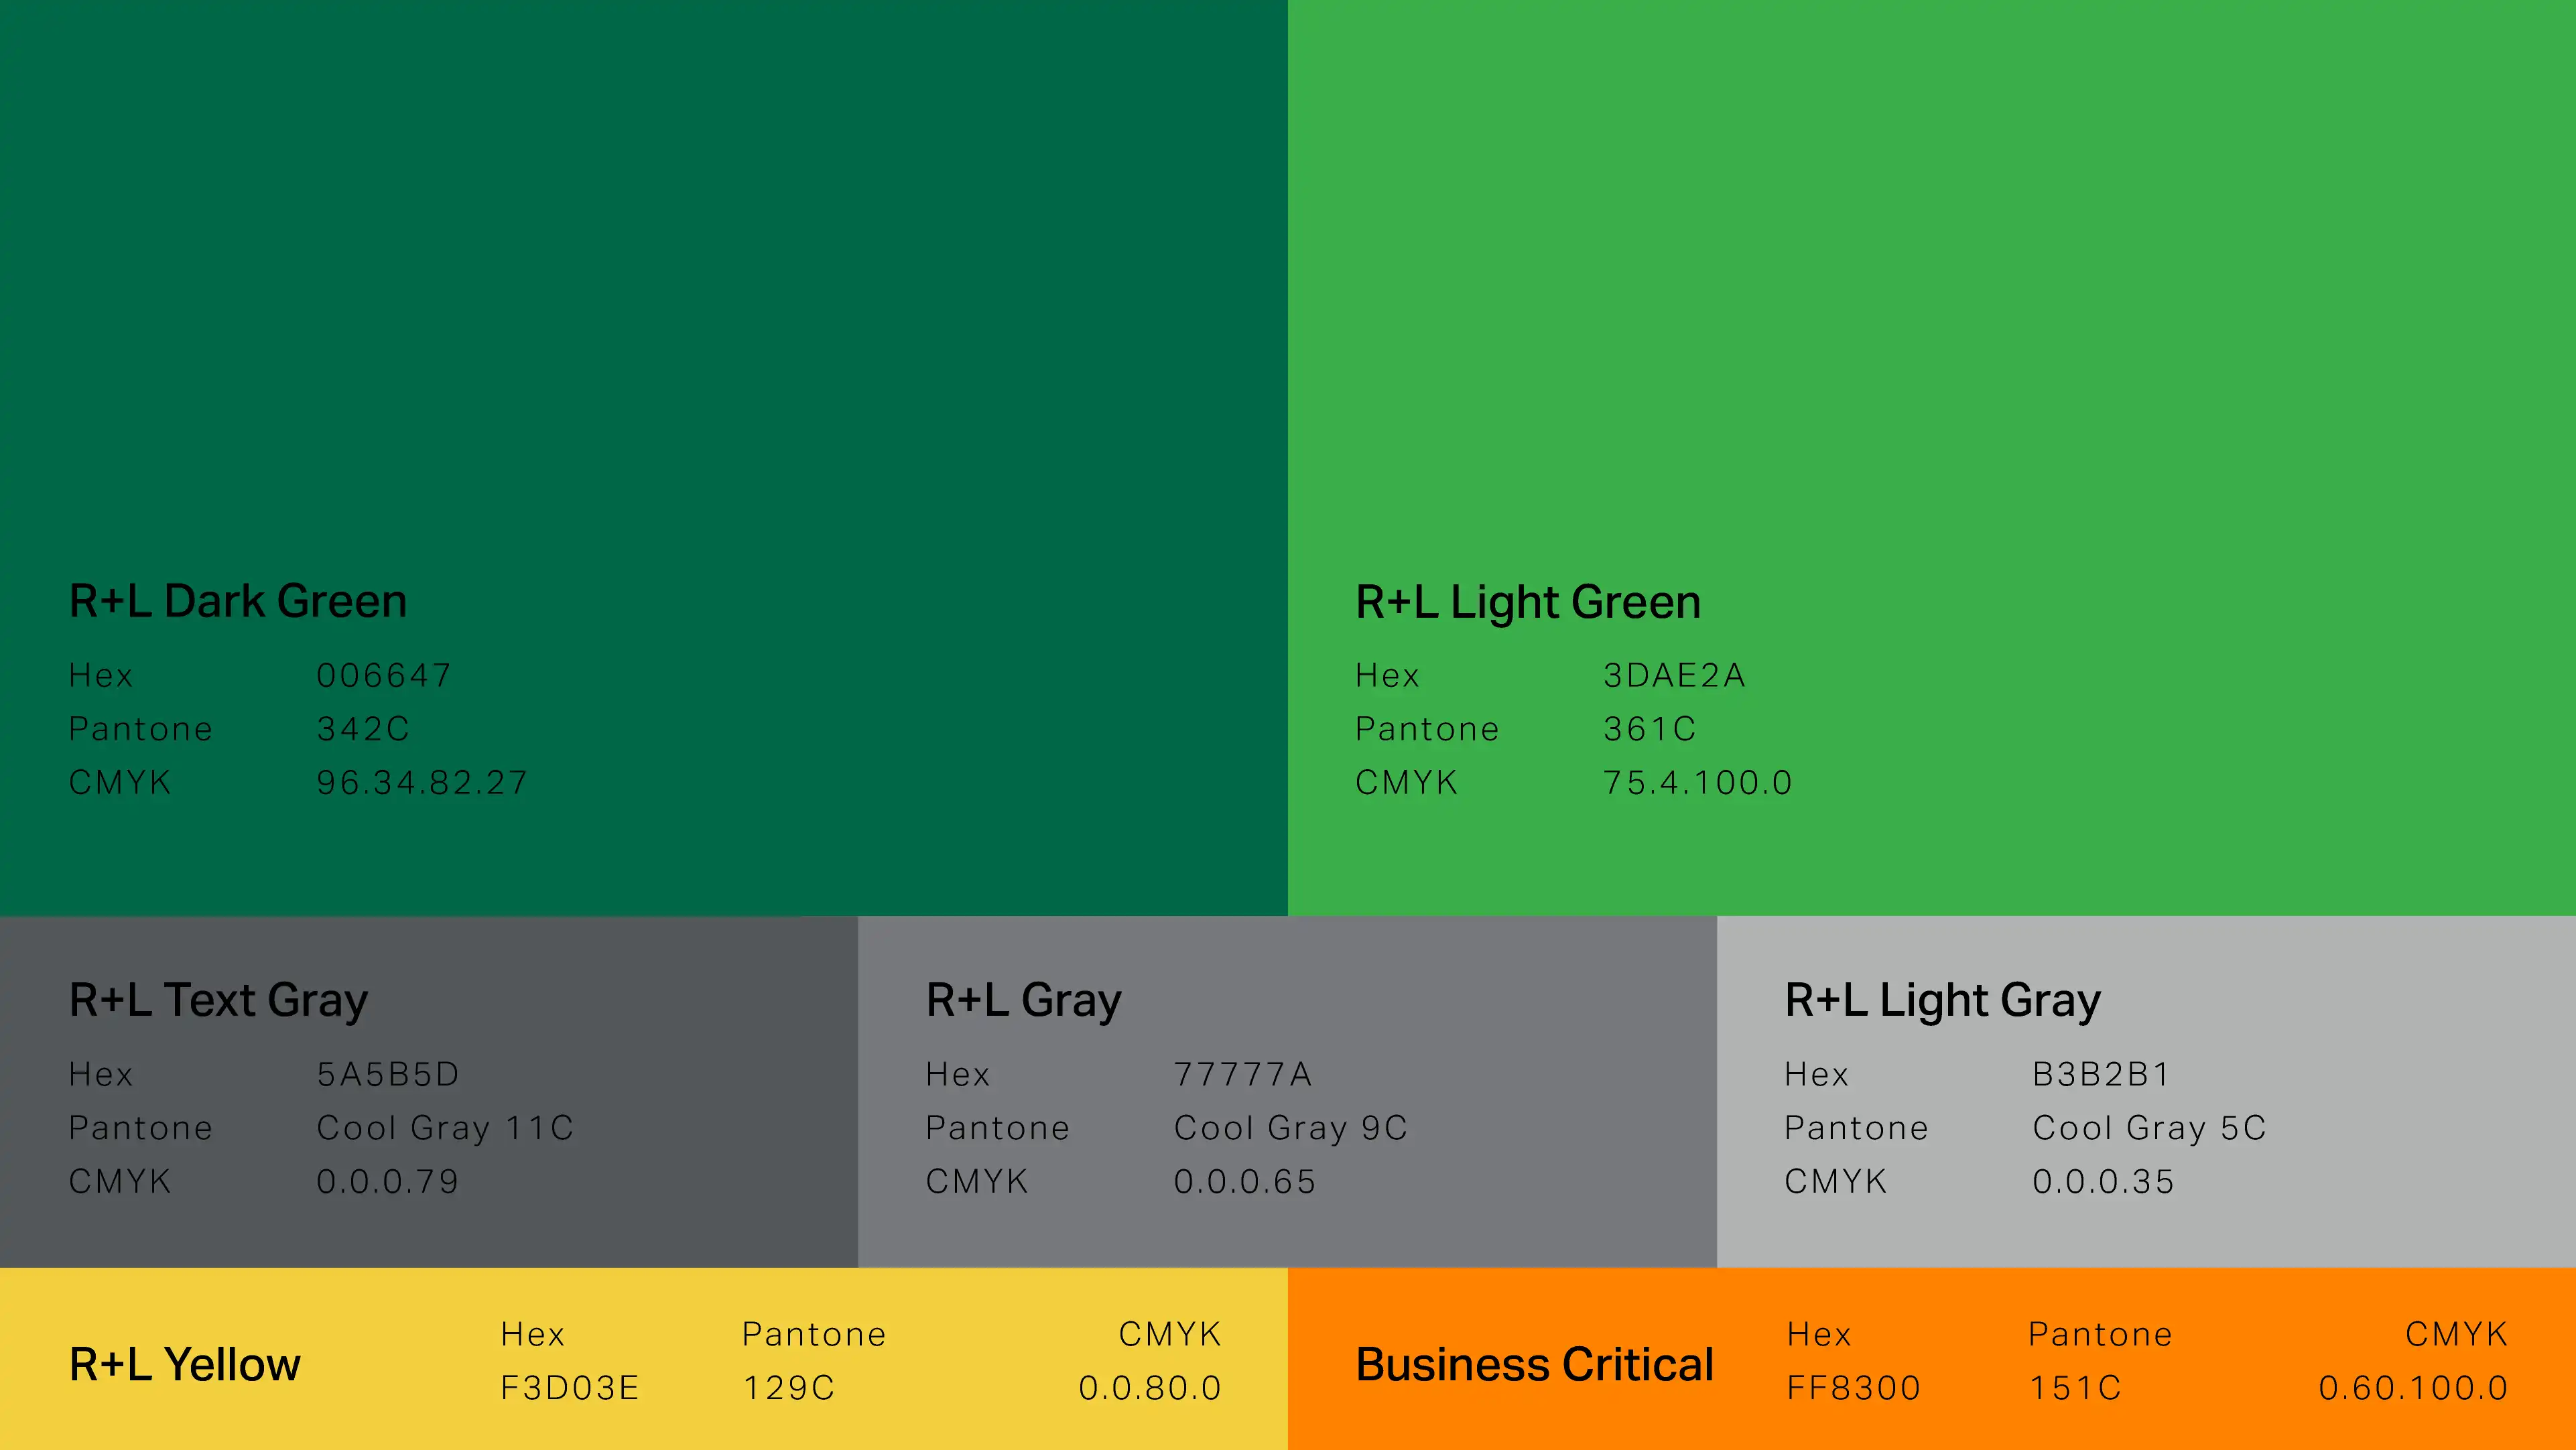
Task: Click the Dark Green hex value 006647
Action: tap(384, 676)
